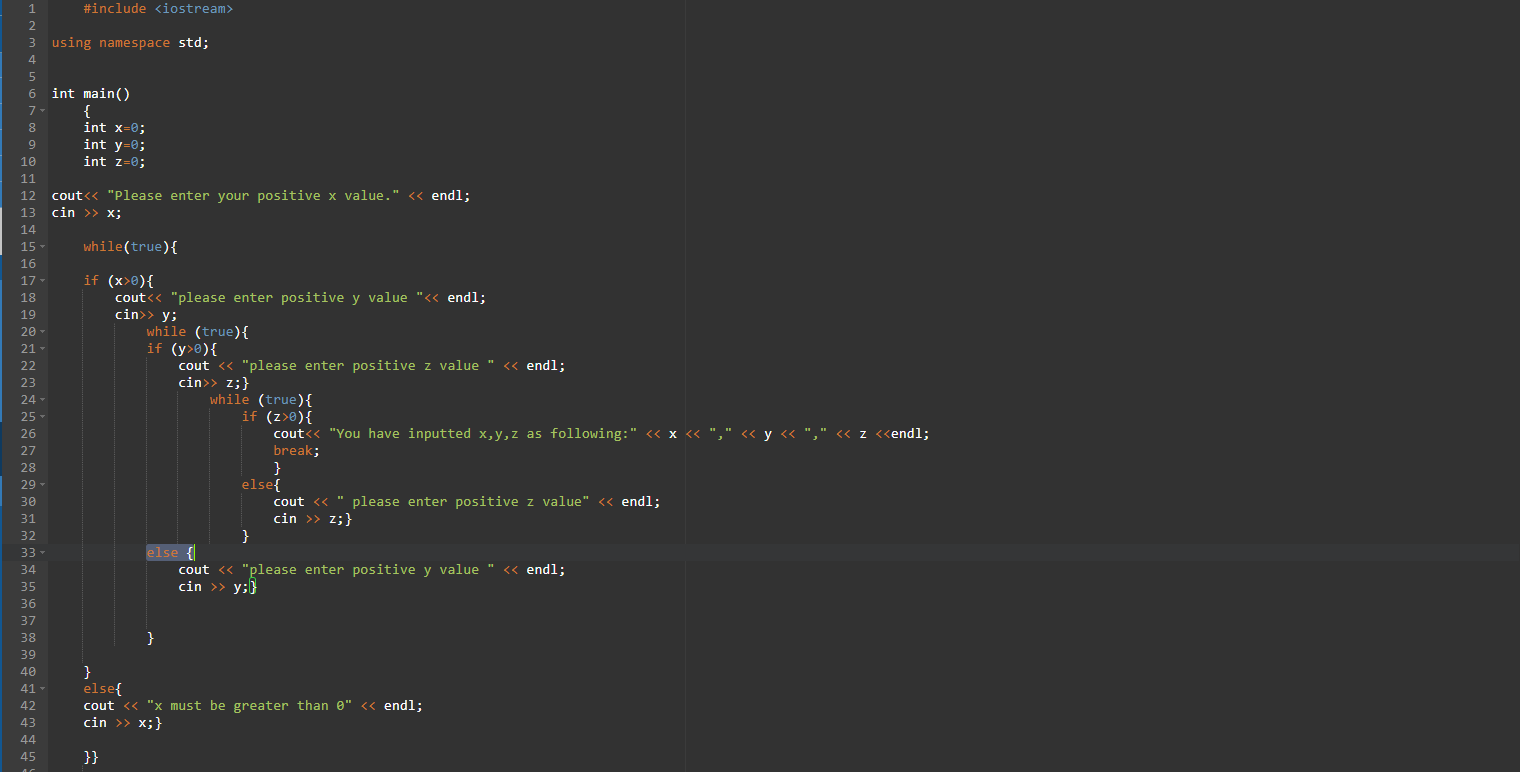The image size is (1520, 772).
Task: Click 'cin >> z;}' on line 31
Action: point(313,518)
